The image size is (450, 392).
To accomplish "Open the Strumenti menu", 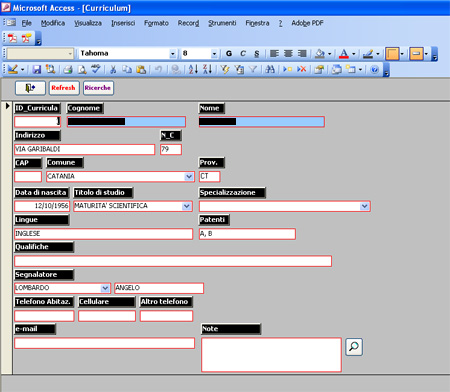I will coord(222,23).
